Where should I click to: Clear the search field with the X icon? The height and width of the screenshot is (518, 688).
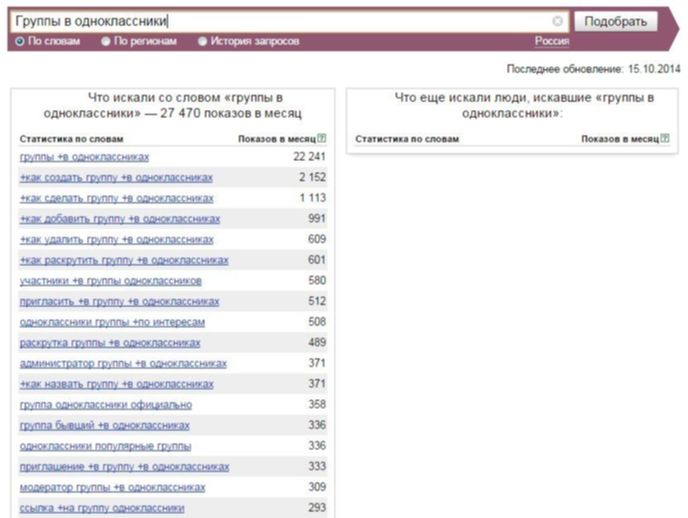pos(557,21)
